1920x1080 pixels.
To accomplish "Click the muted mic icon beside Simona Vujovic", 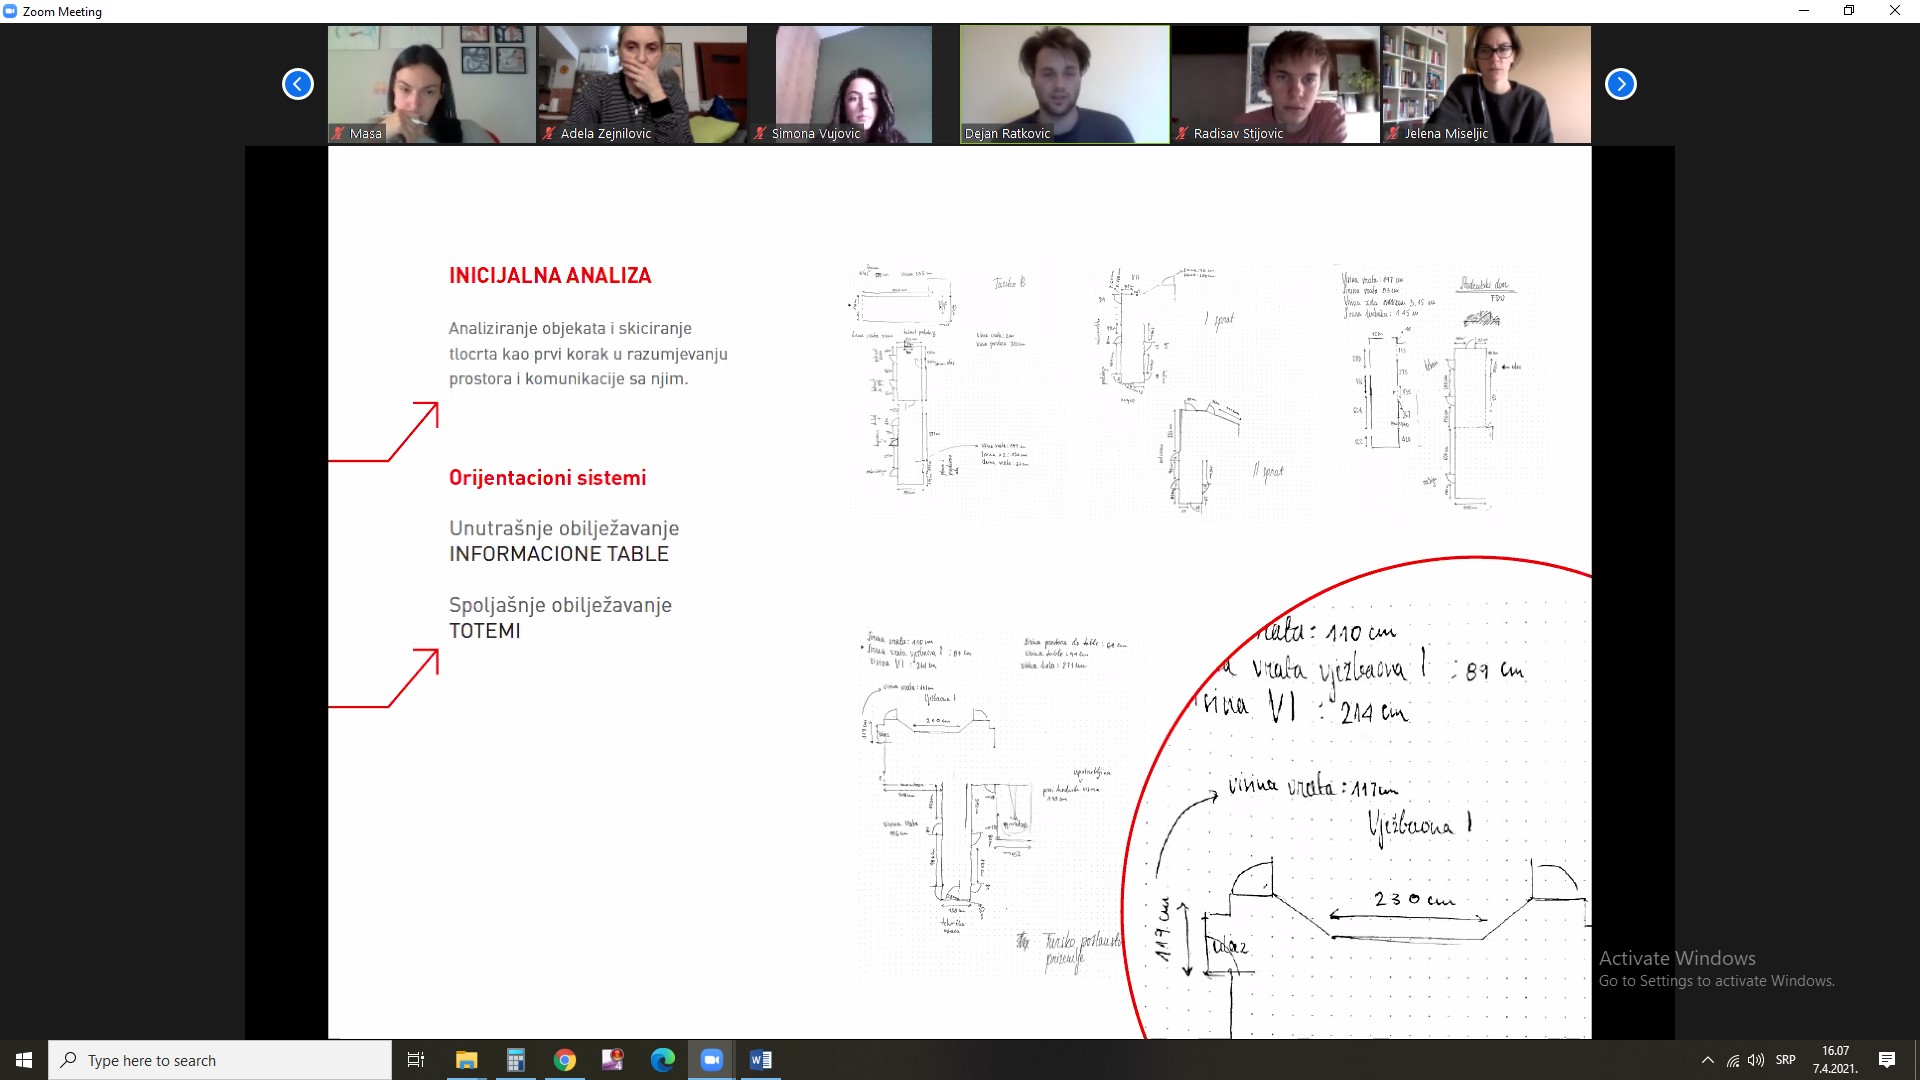I will (760, 133).
